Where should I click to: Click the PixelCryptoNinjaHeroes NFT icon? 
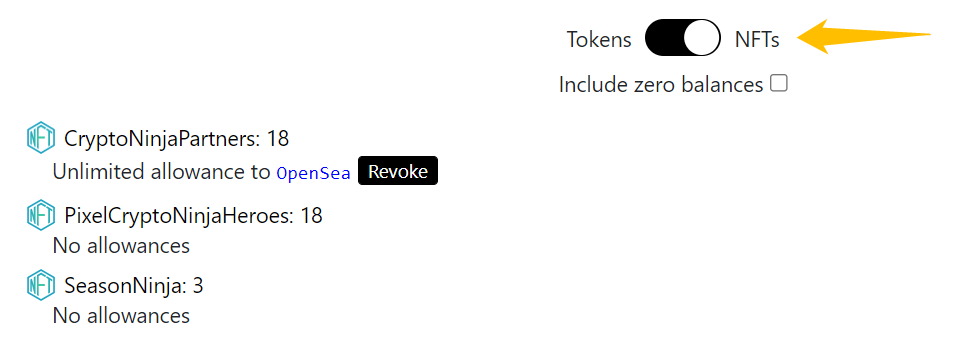[x=41, y=215]
